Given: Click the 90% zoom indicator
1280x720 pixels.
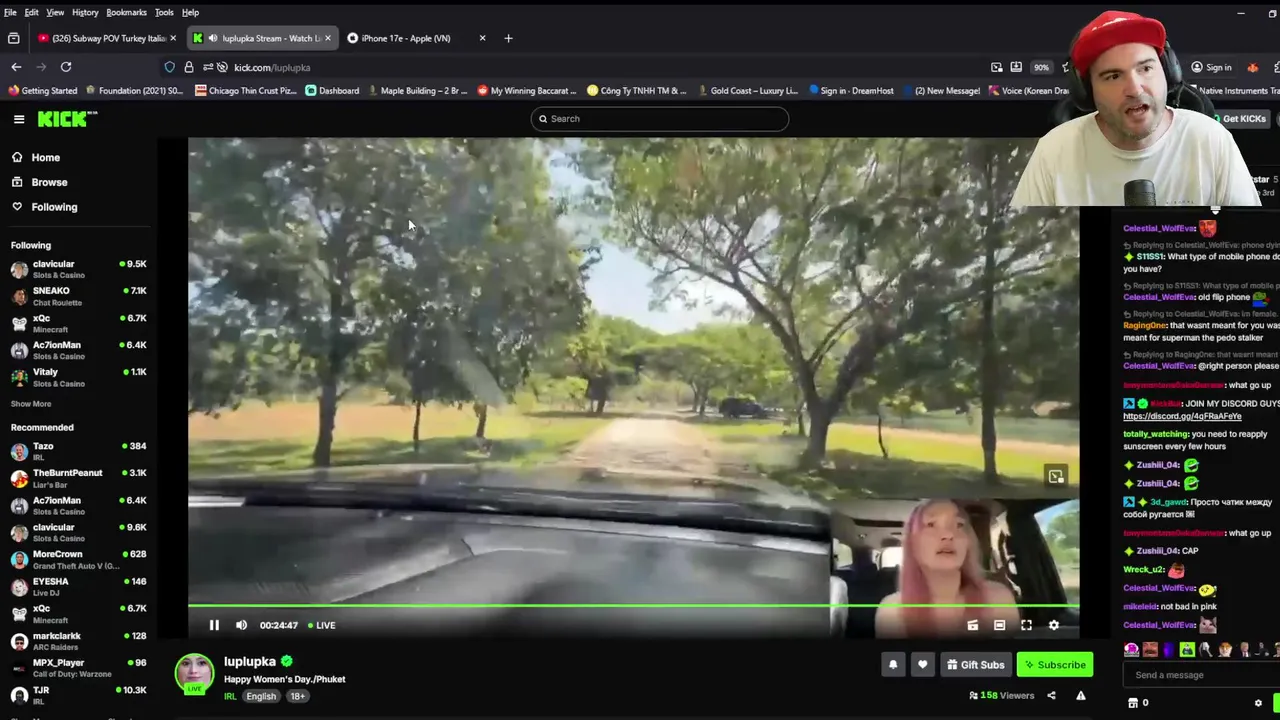Looking at the screenshot, I should click(1041, 67).
